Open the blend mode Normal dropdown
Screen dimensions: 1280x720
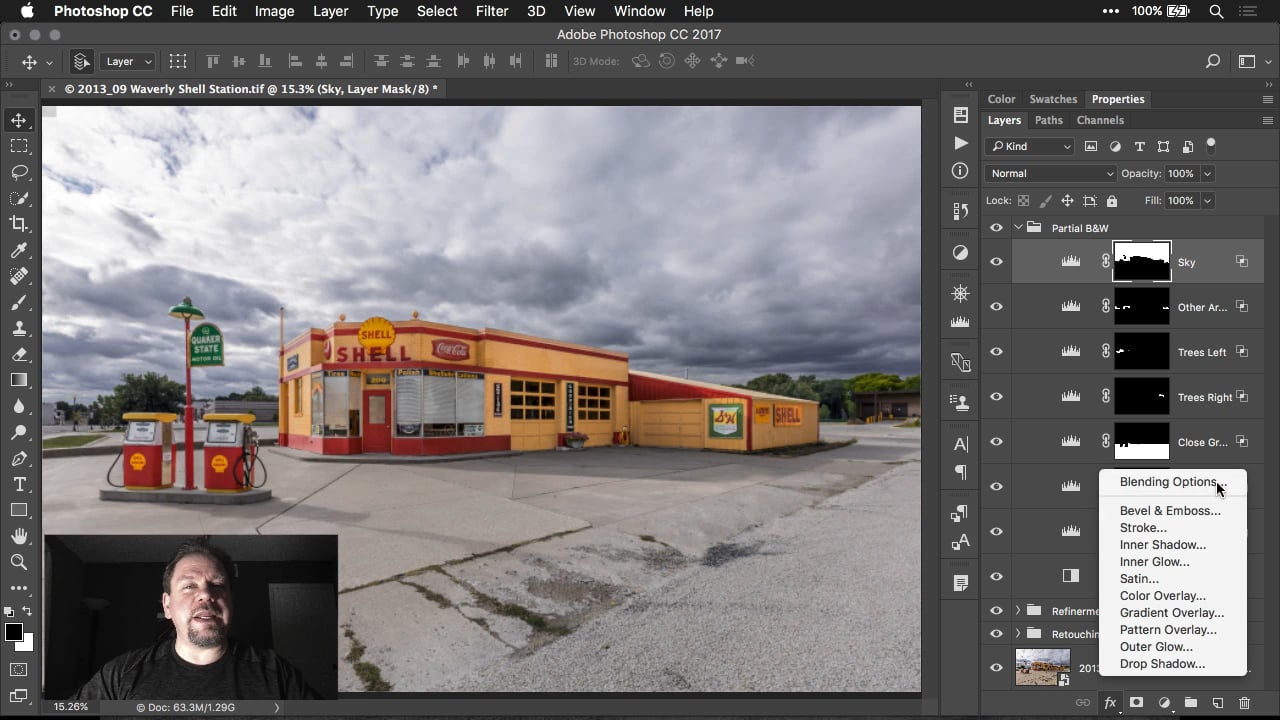1050,173
